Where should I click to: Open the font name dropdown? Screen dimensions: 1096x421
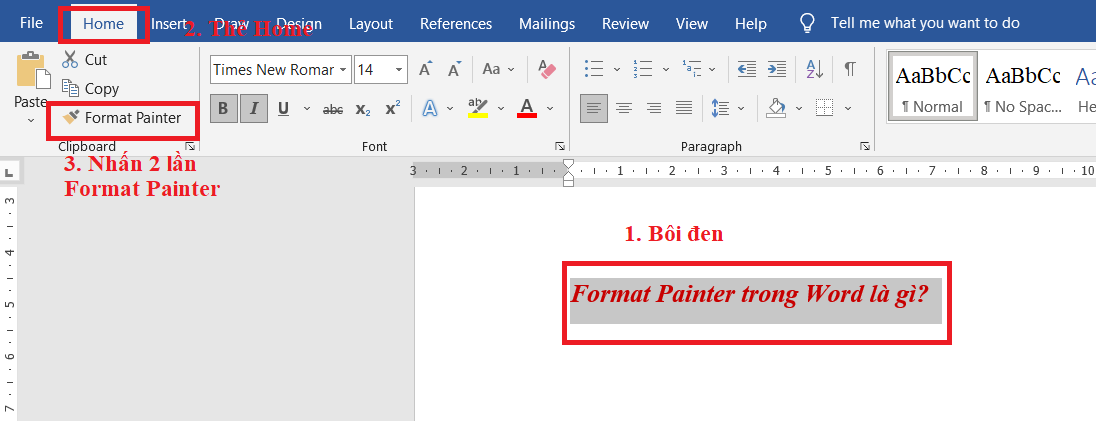coord(343,70)
